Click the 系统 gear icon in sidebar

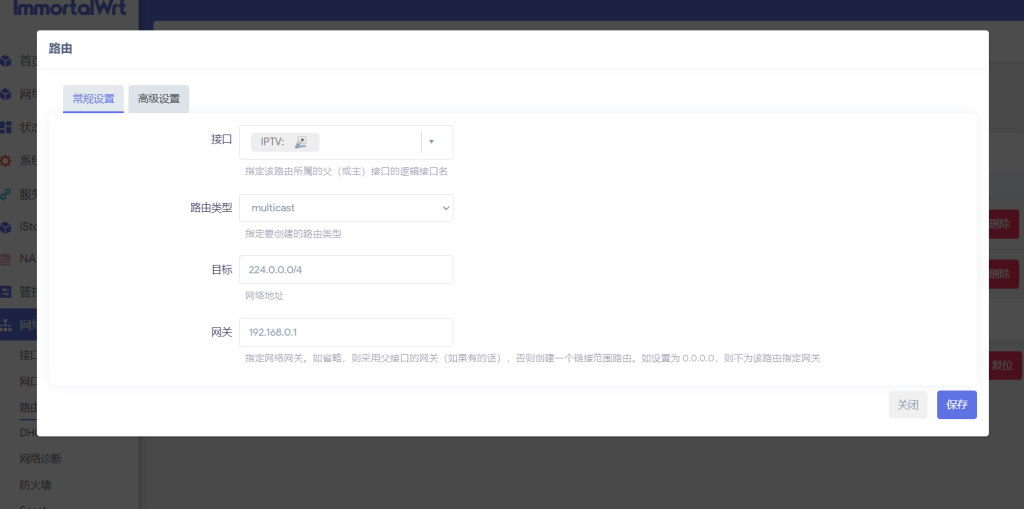(6, 160)
